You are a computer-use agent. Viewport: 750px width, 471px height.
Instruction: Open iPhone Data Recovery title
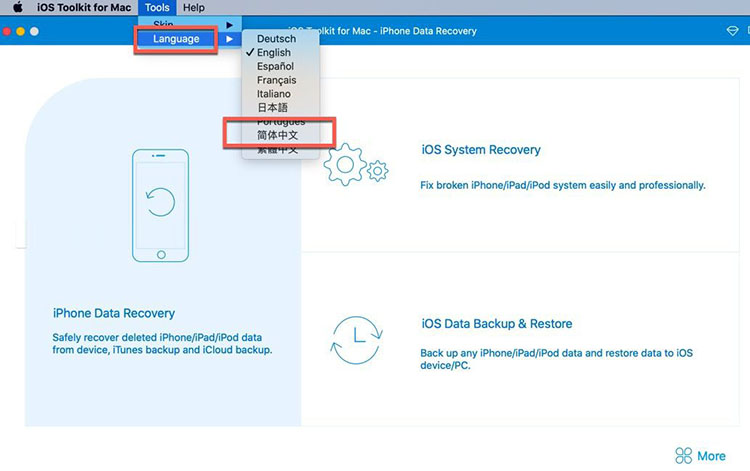pos(114,313)
